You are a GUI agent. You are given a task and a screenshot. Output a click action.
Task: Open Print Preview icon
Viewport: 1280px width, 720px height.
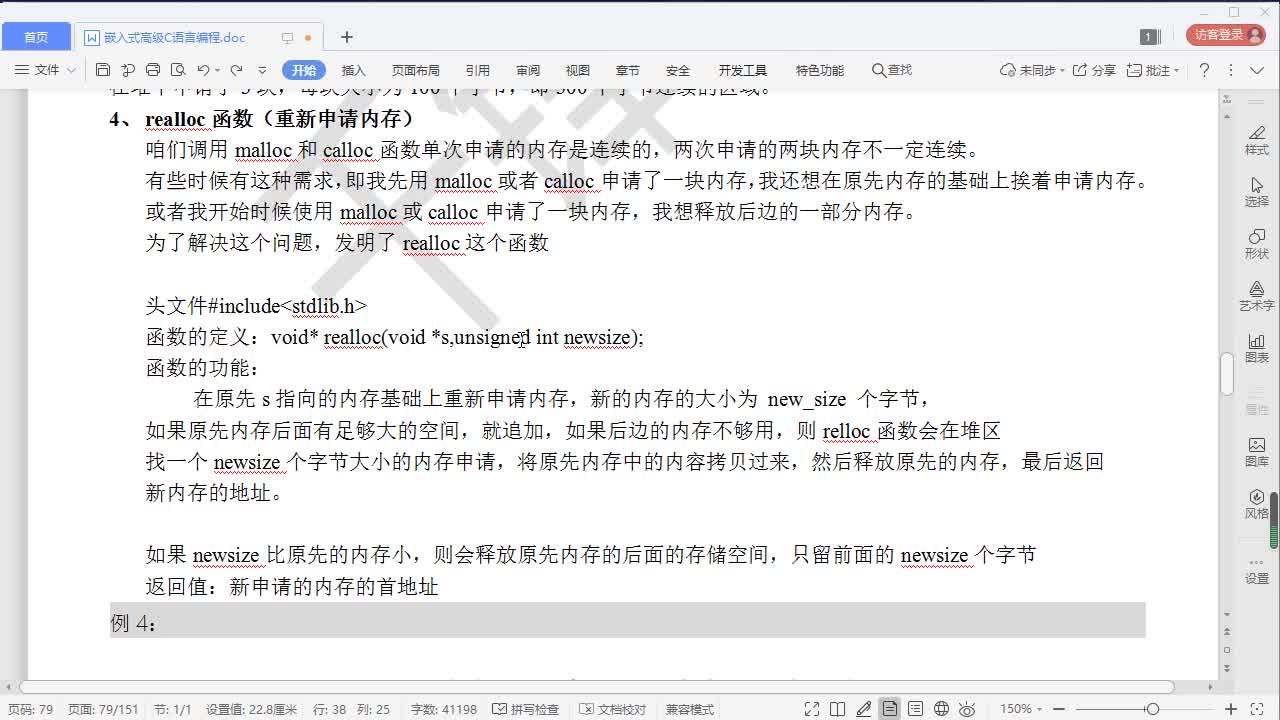tap(178, 70)
